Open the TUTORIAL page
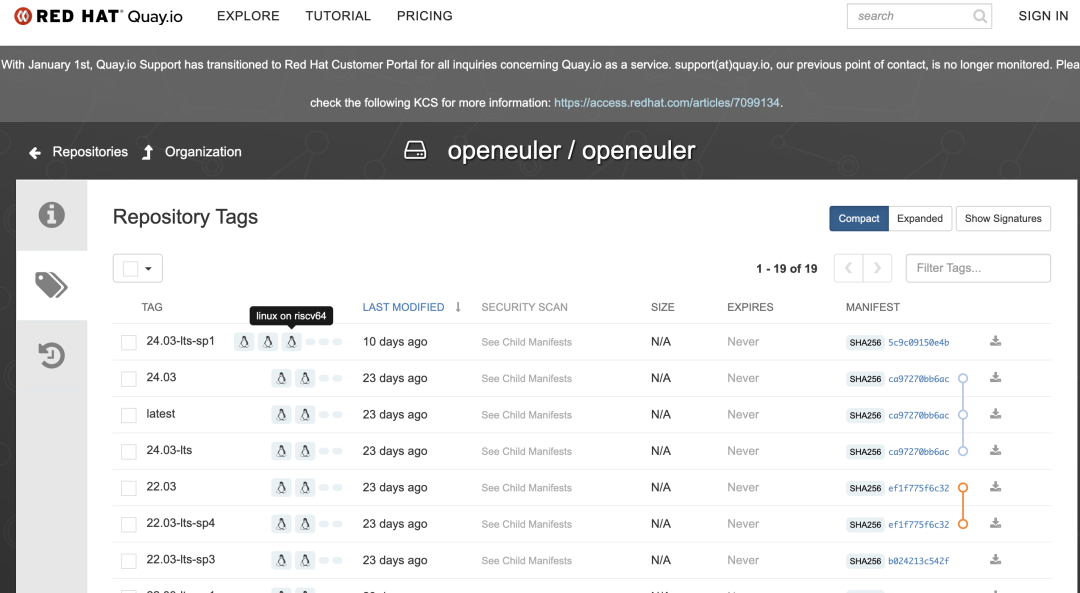Screen dimensions: 1080x593 pyautogui.click(x=338, y=16)
